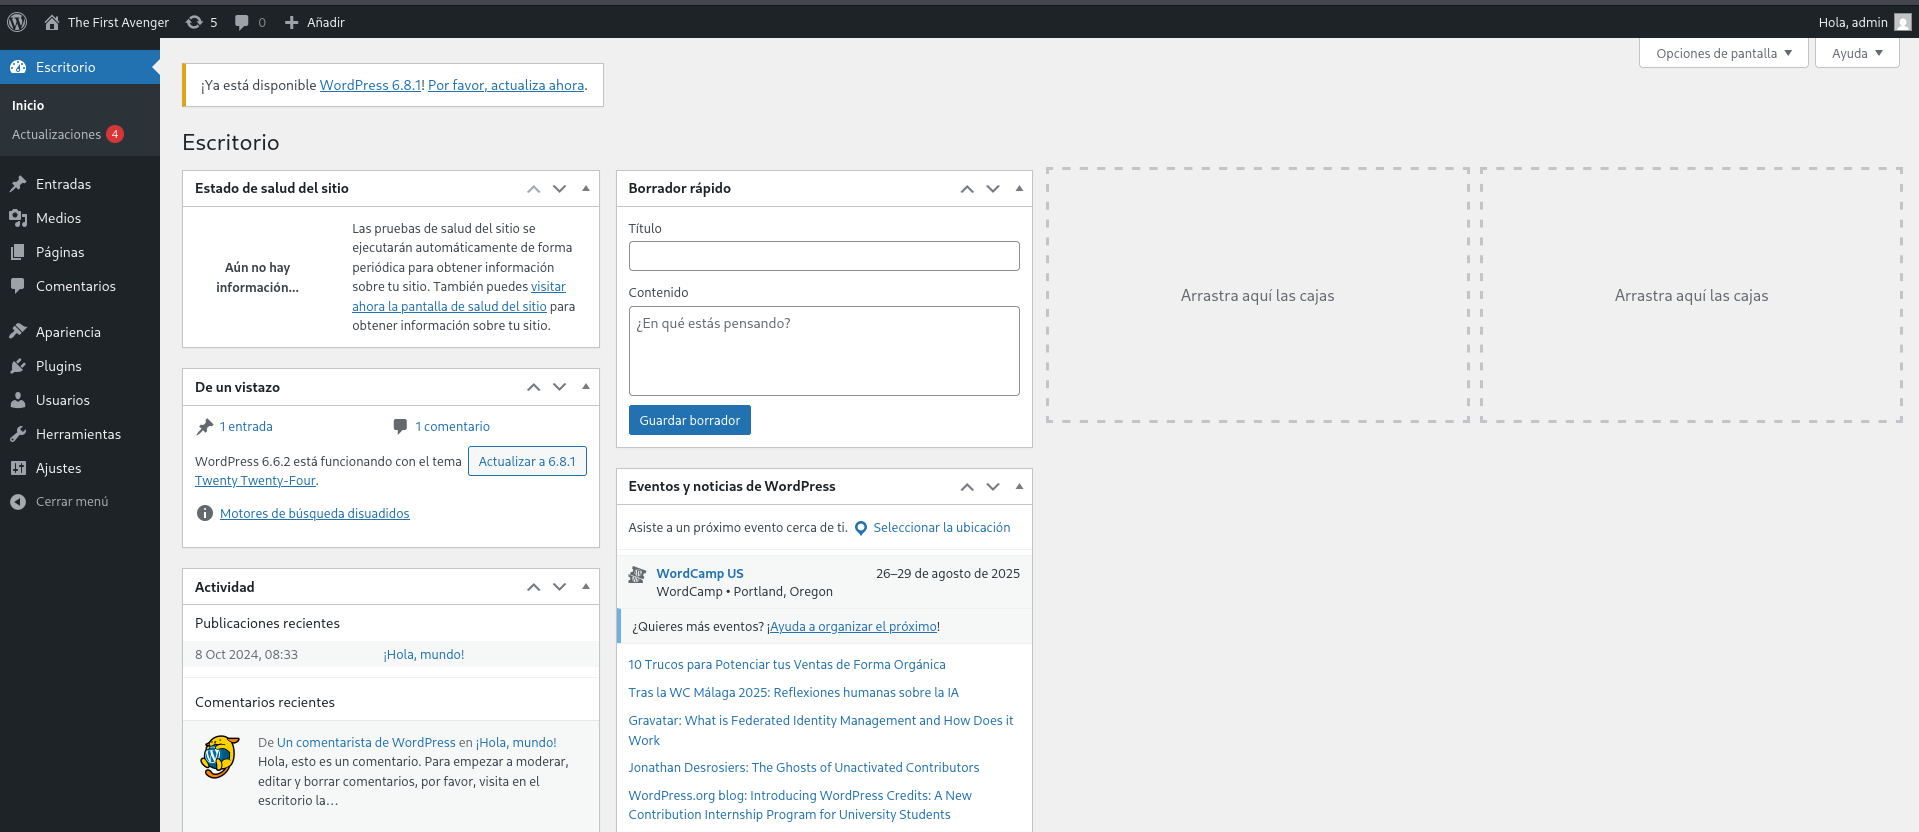Image resolution: width=1919 pixels, height=832 pixels.
Task: Click the Escritorio dashboard icon
Action: click(x=18, y=67)
